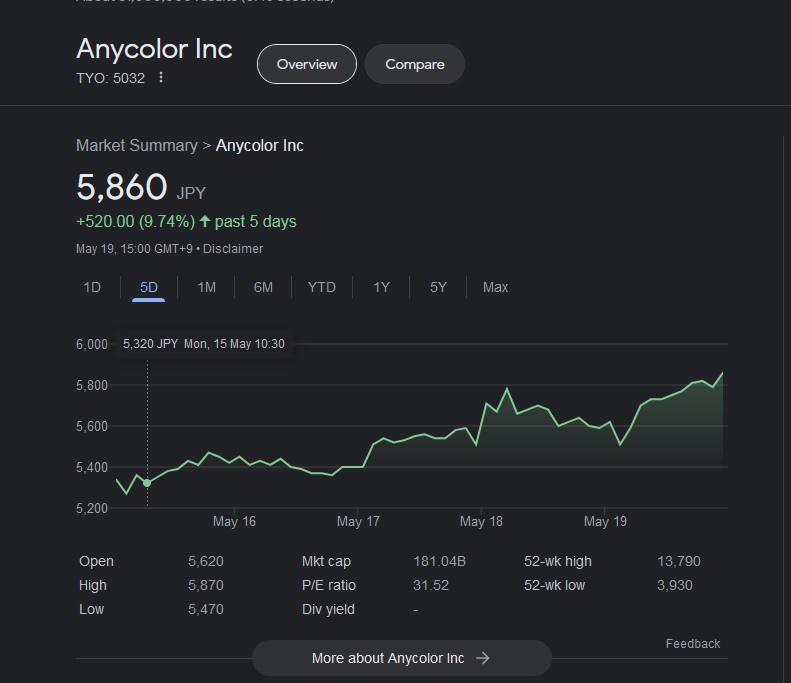Click the May 18 axis label

tap(481, 521)
